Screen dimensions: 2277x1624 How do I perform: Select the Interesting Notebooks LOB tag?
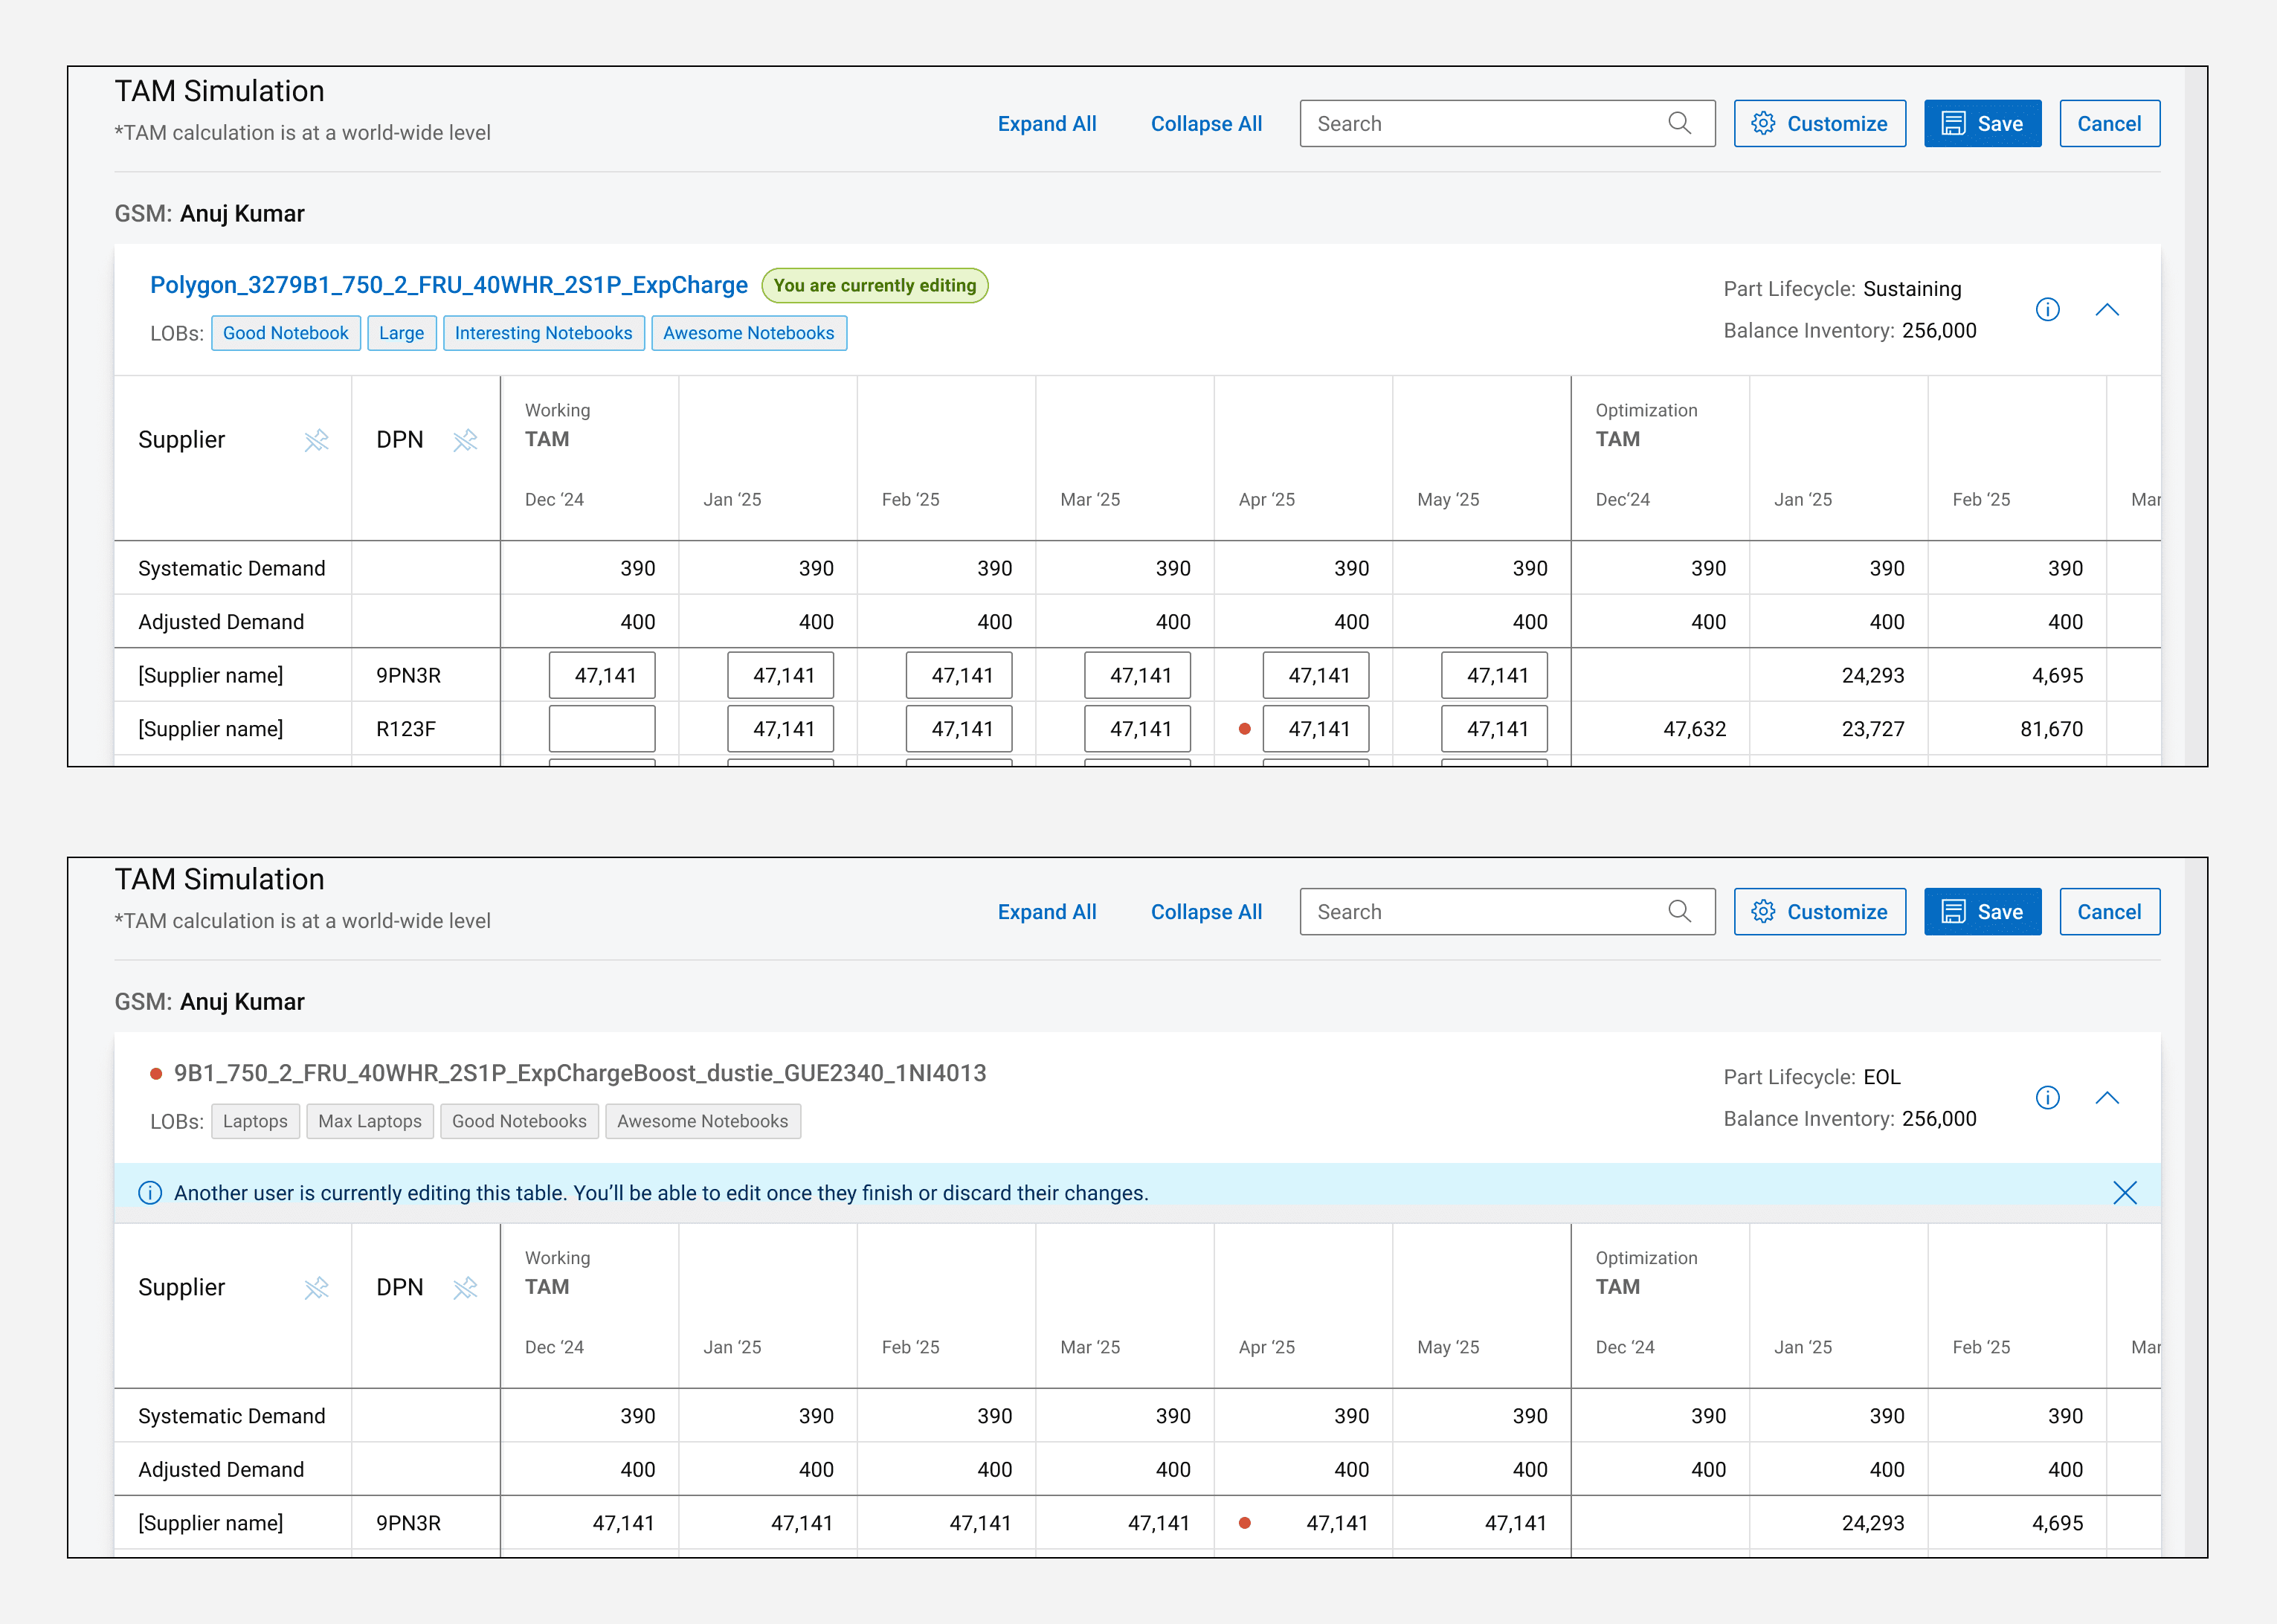coord(543,333)
